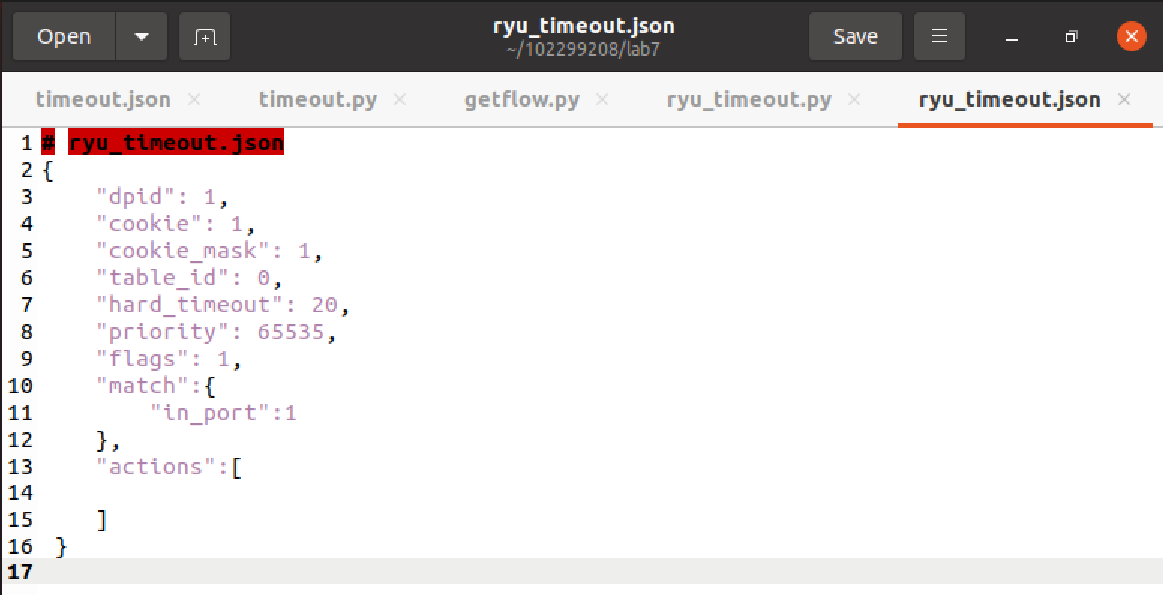1163x595 pixels.
Task: Click the new document icon button
Action: [205, 36]
